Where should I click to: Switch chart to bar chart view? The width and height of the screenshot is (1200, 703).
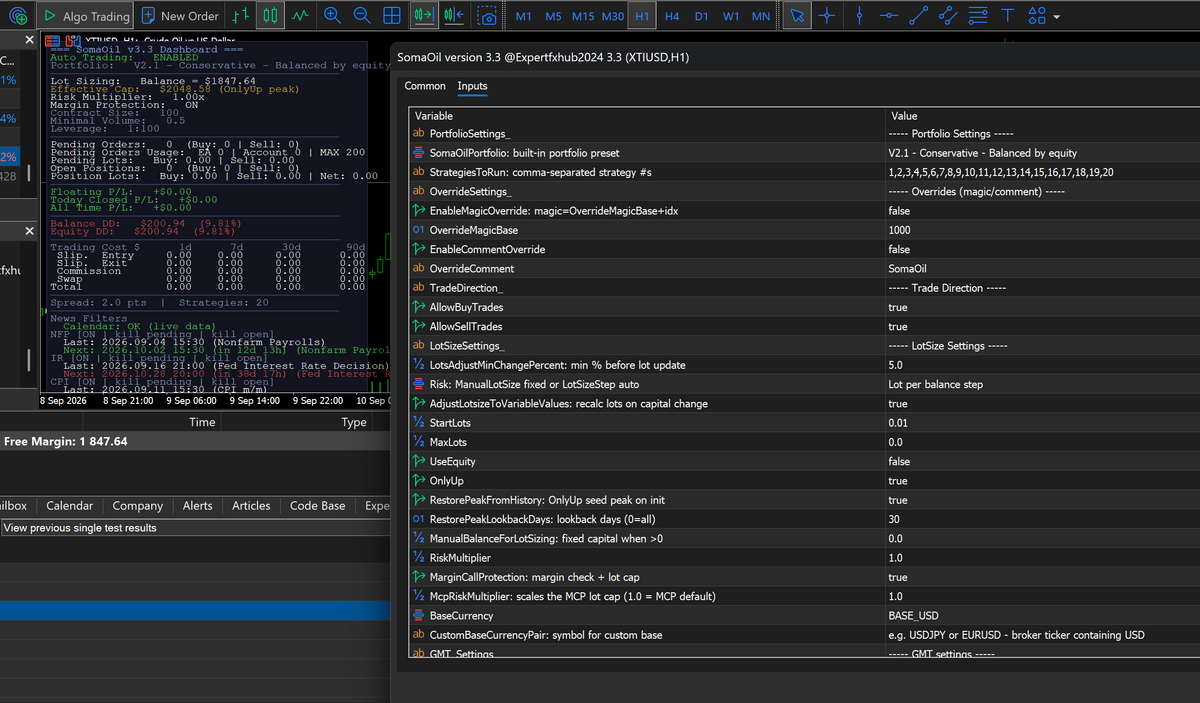pyautogui.click(x=239, y=16)
